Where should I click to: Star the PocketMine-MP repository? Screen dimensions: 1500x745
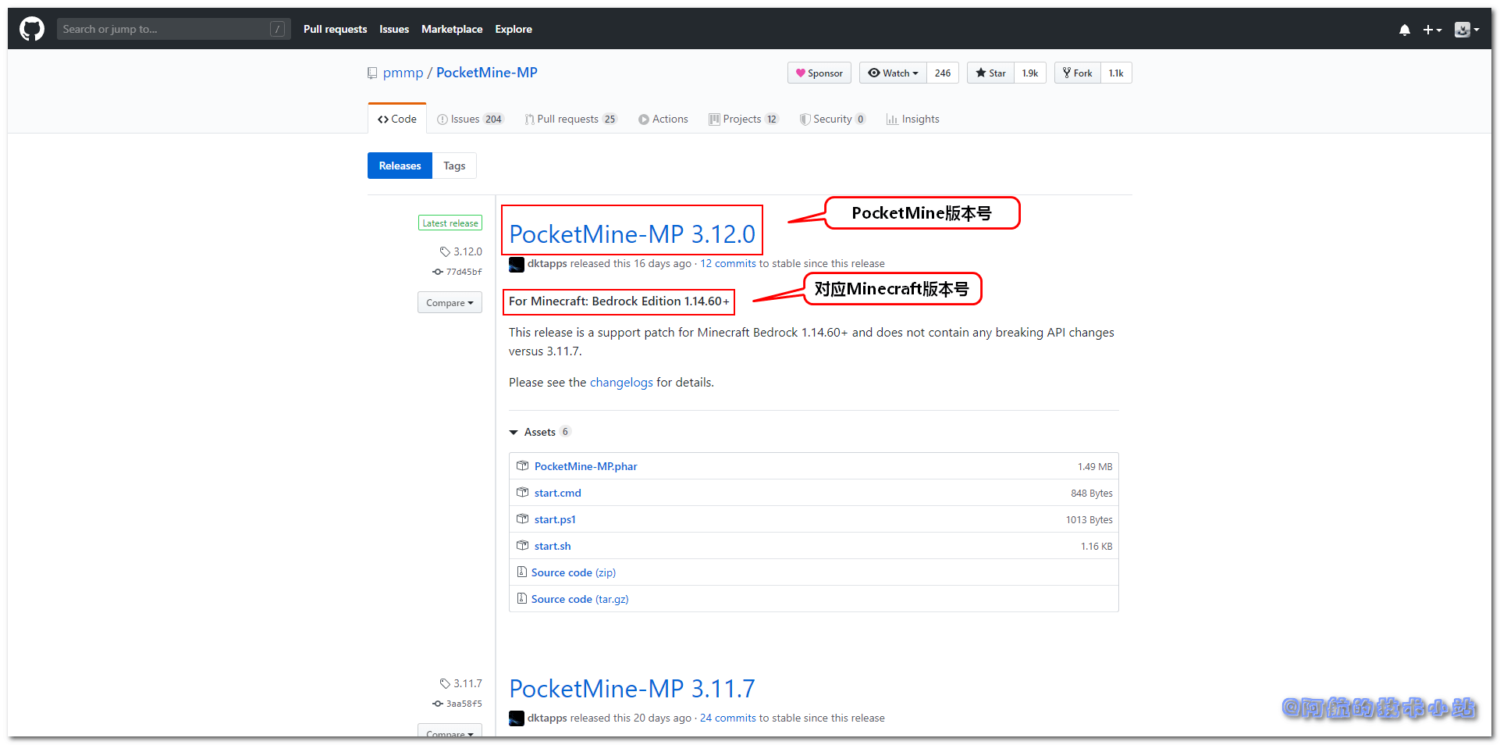tap(989, 72)
